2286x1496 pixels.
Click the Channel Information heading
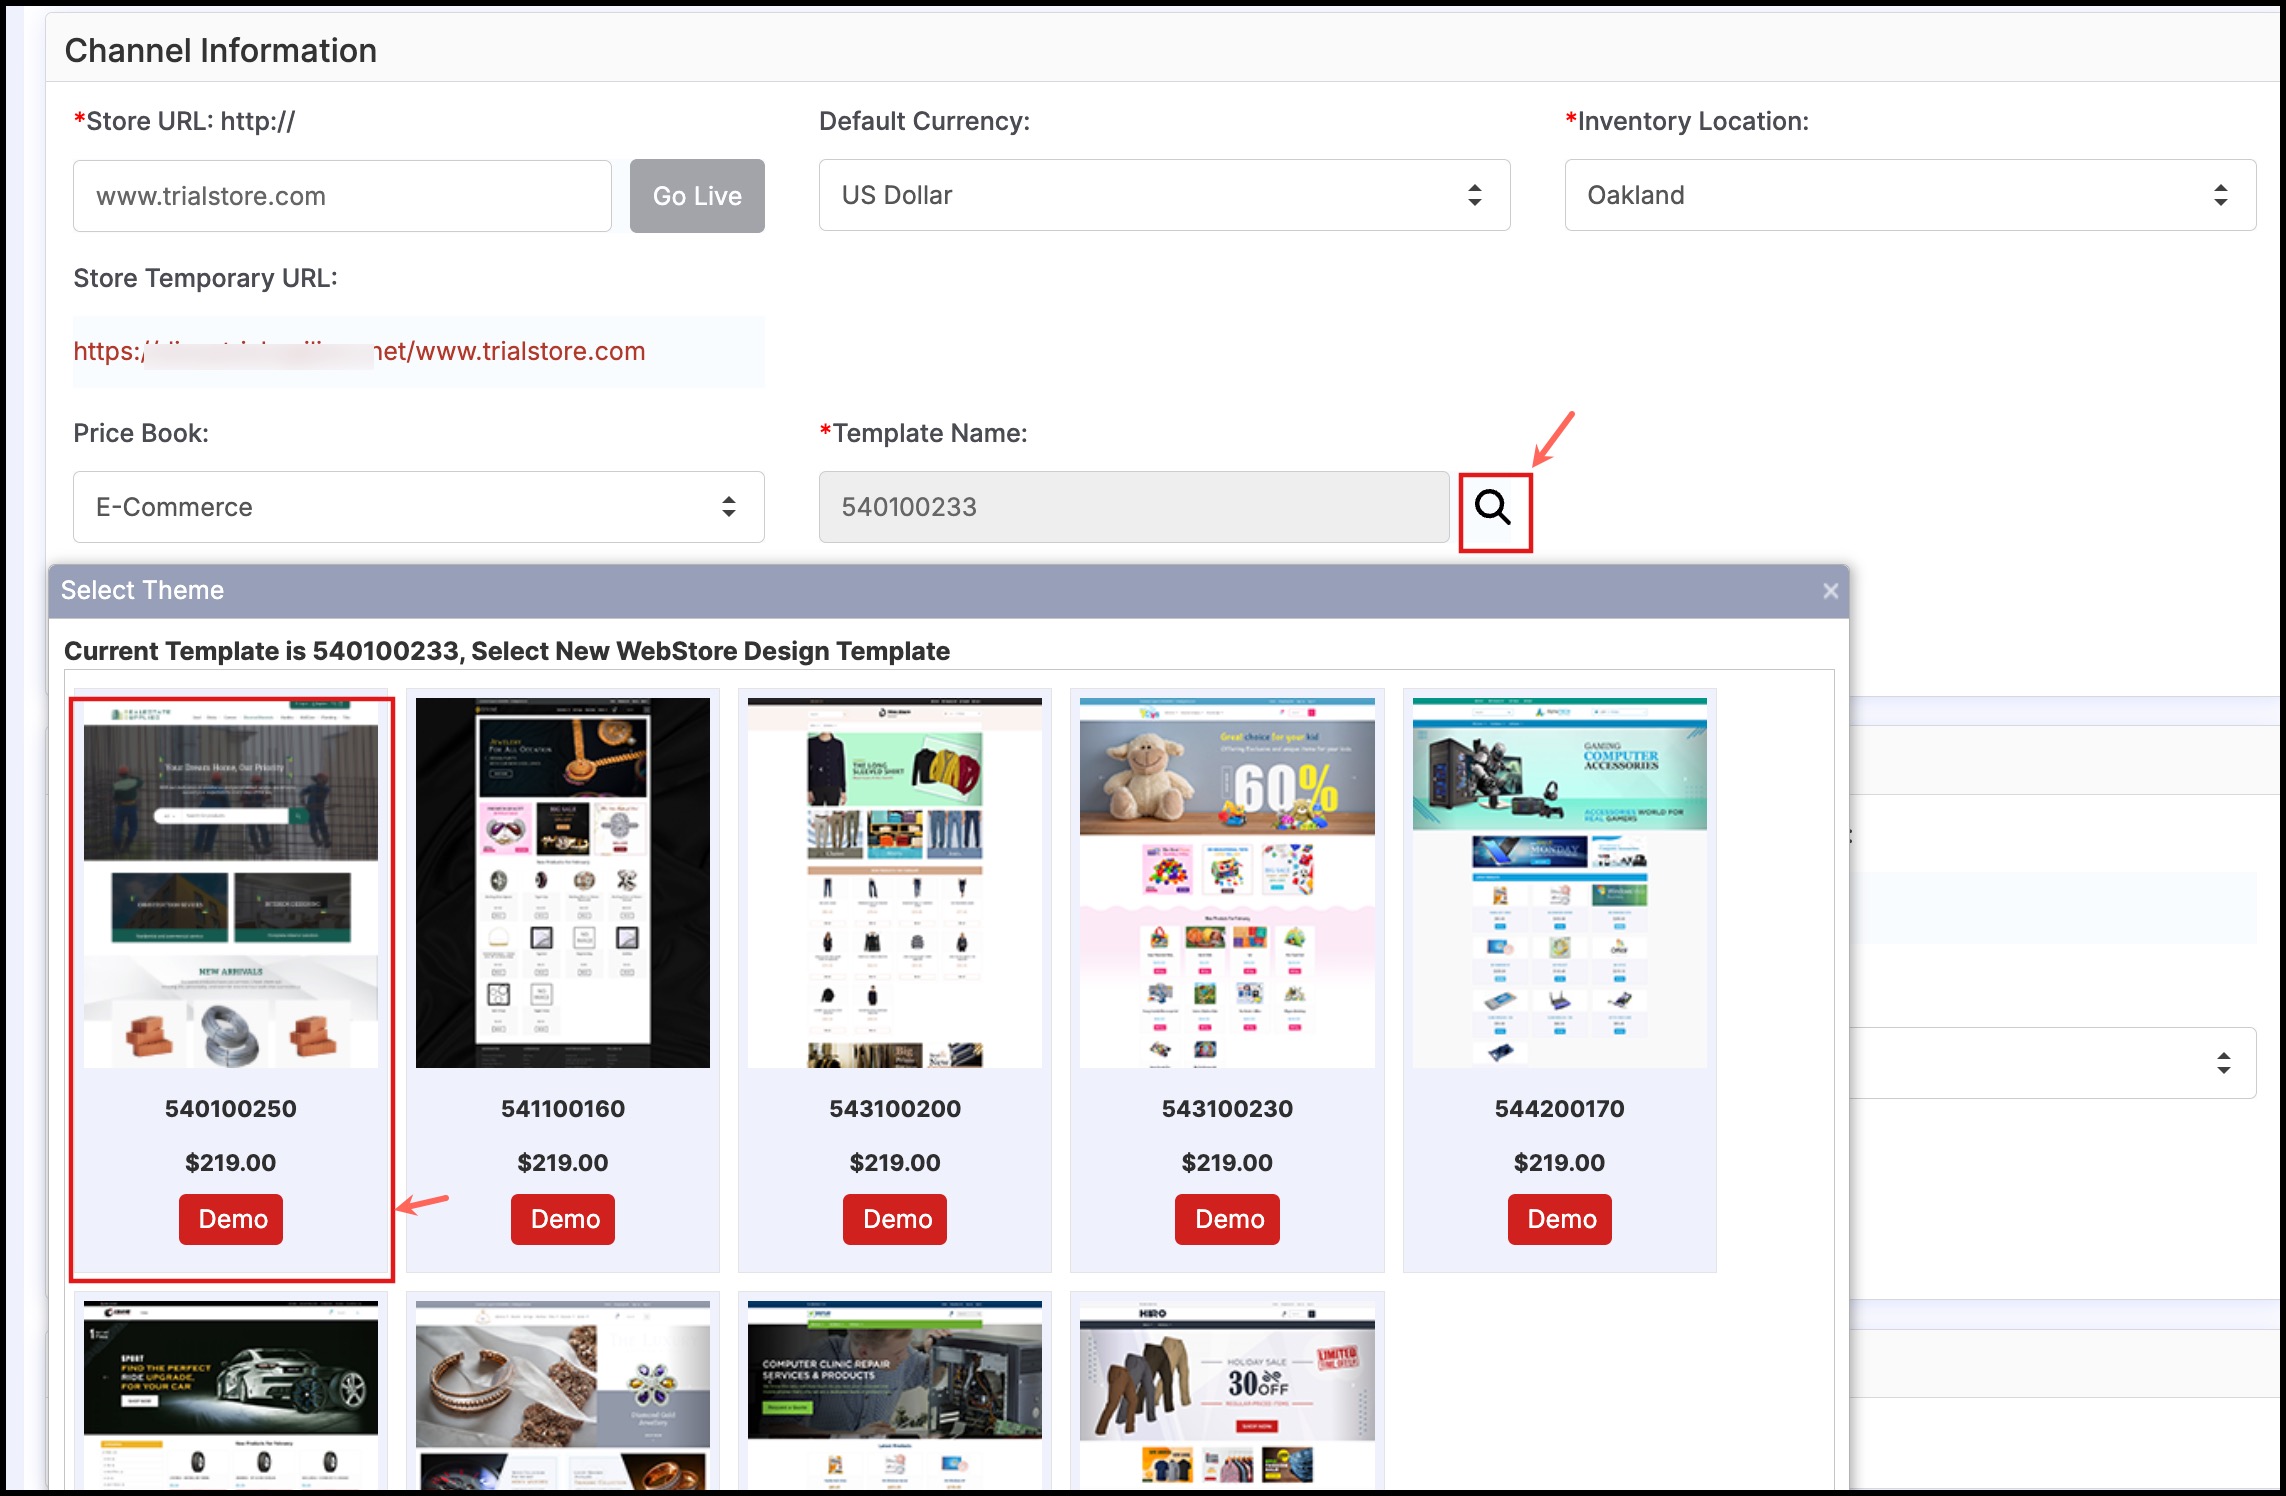pyautogui.click(x=221, y=50)
